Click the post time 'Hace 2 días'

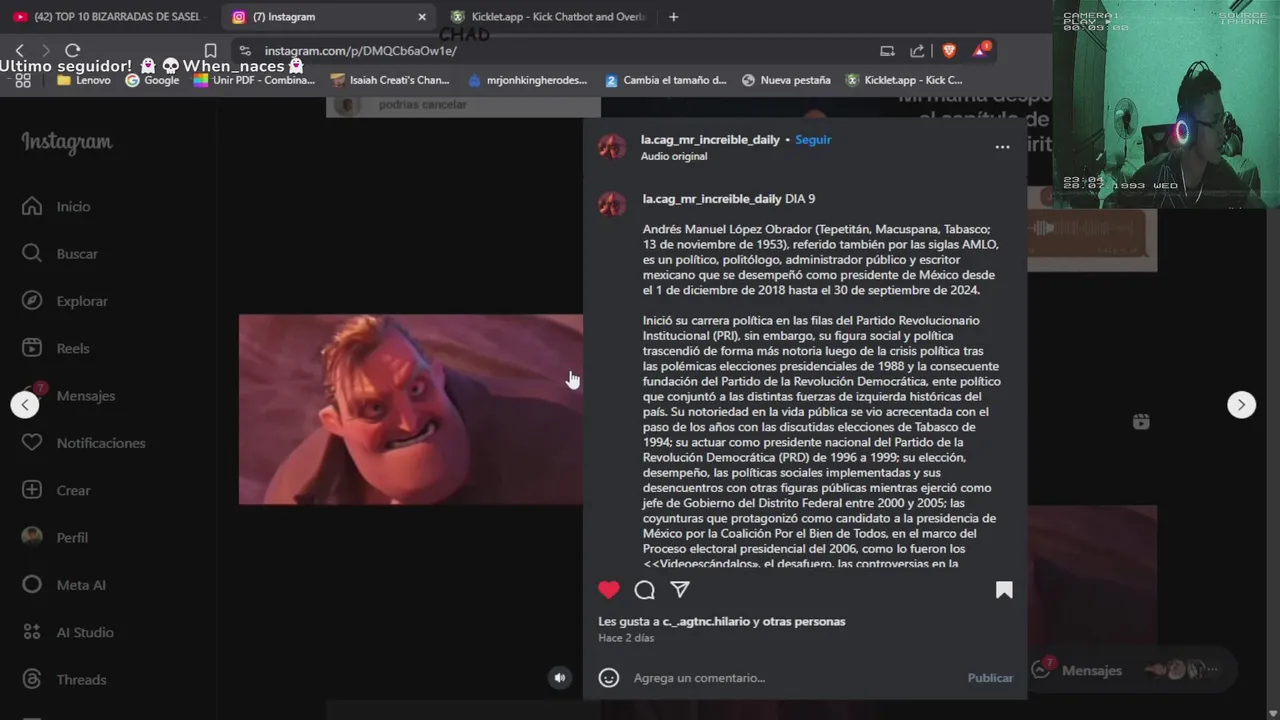click(x=626, y=638)
